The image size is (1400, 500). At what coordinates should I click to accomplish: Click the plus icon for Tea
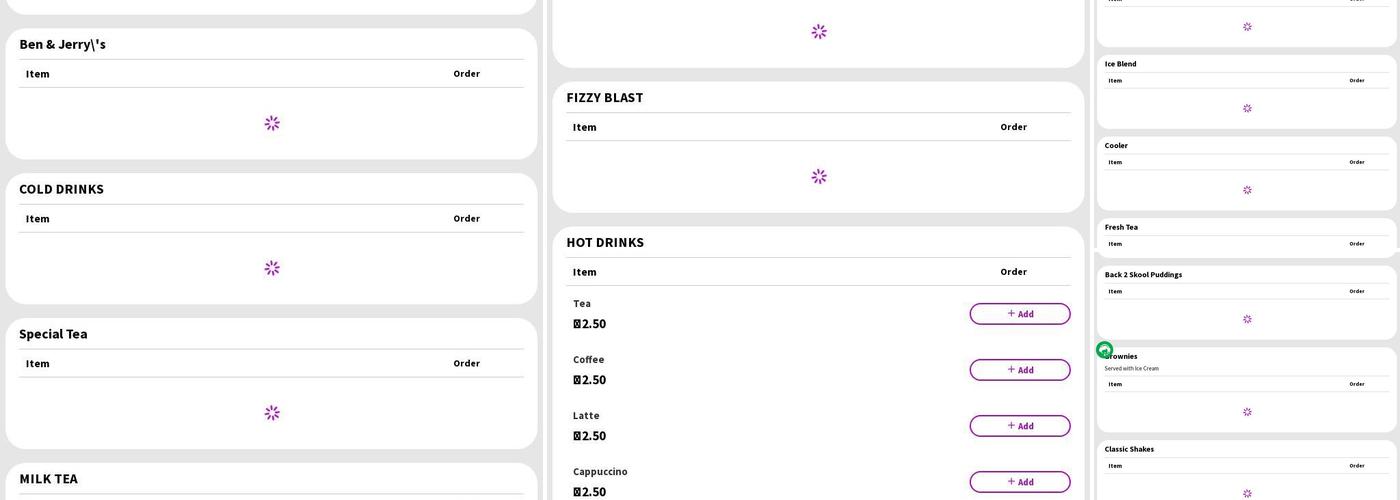(1011, 313)
